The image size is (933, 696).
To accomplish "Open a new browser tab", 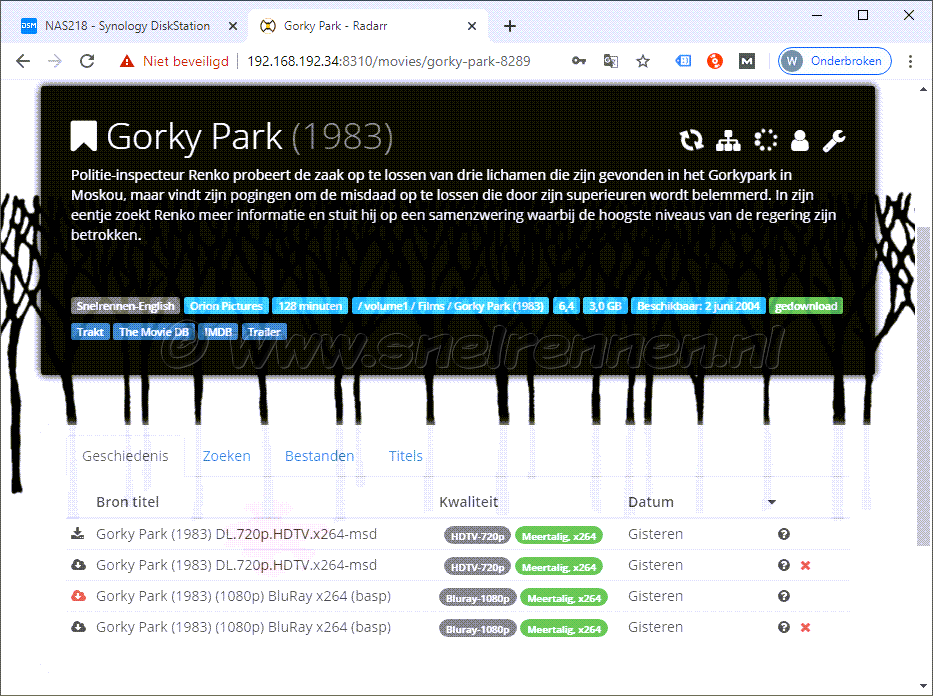I will [510, 26].
